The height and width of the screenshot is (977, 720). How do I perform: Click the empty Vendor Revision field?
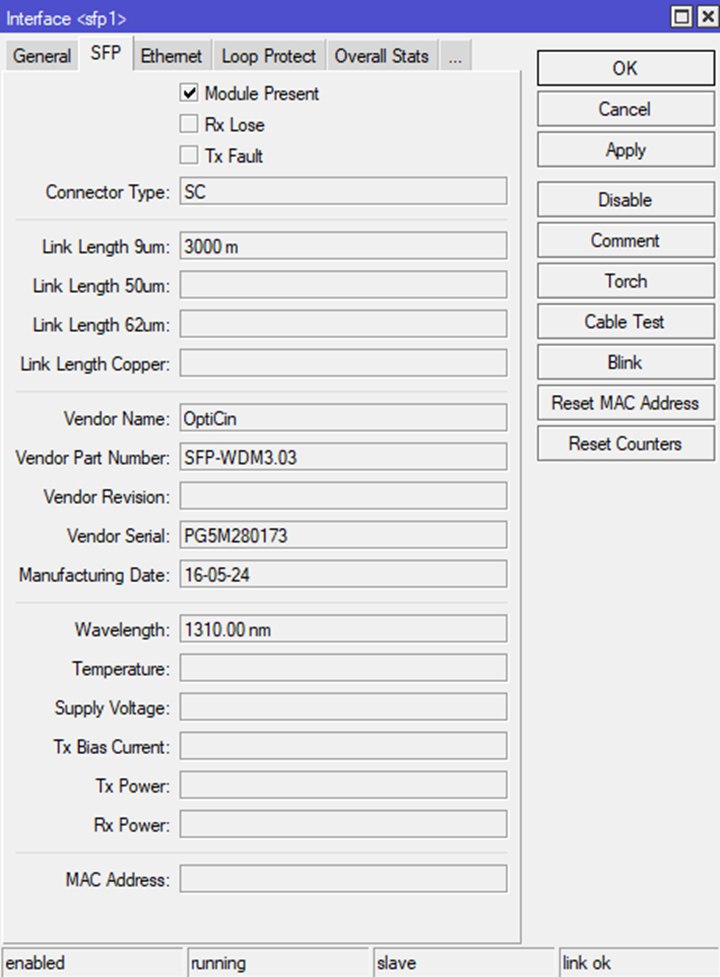point(343,497)
